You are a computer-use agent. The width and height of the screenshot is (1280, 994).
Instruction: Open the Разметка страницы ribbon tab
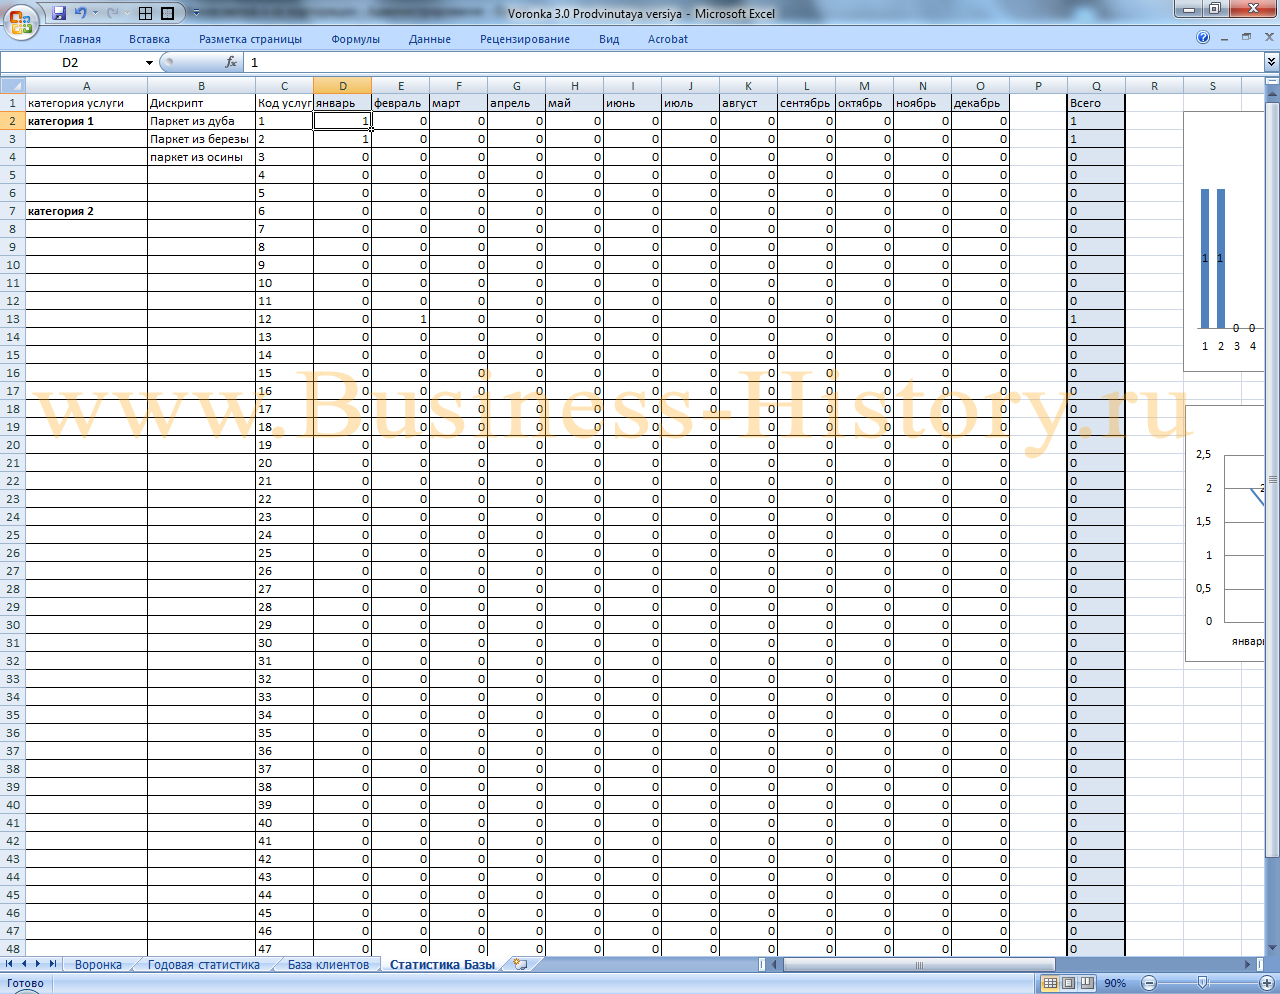250,39
